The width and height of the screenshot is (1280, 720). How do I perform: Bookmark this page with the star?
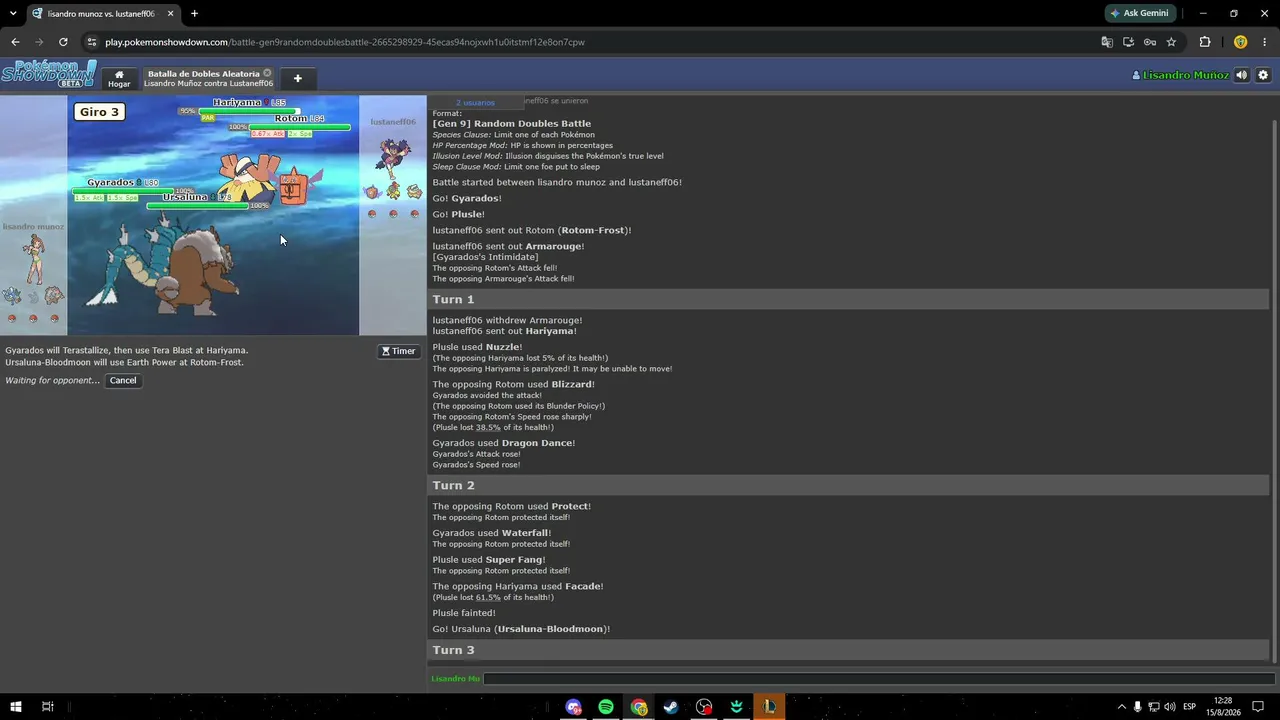click(1171, 42)
